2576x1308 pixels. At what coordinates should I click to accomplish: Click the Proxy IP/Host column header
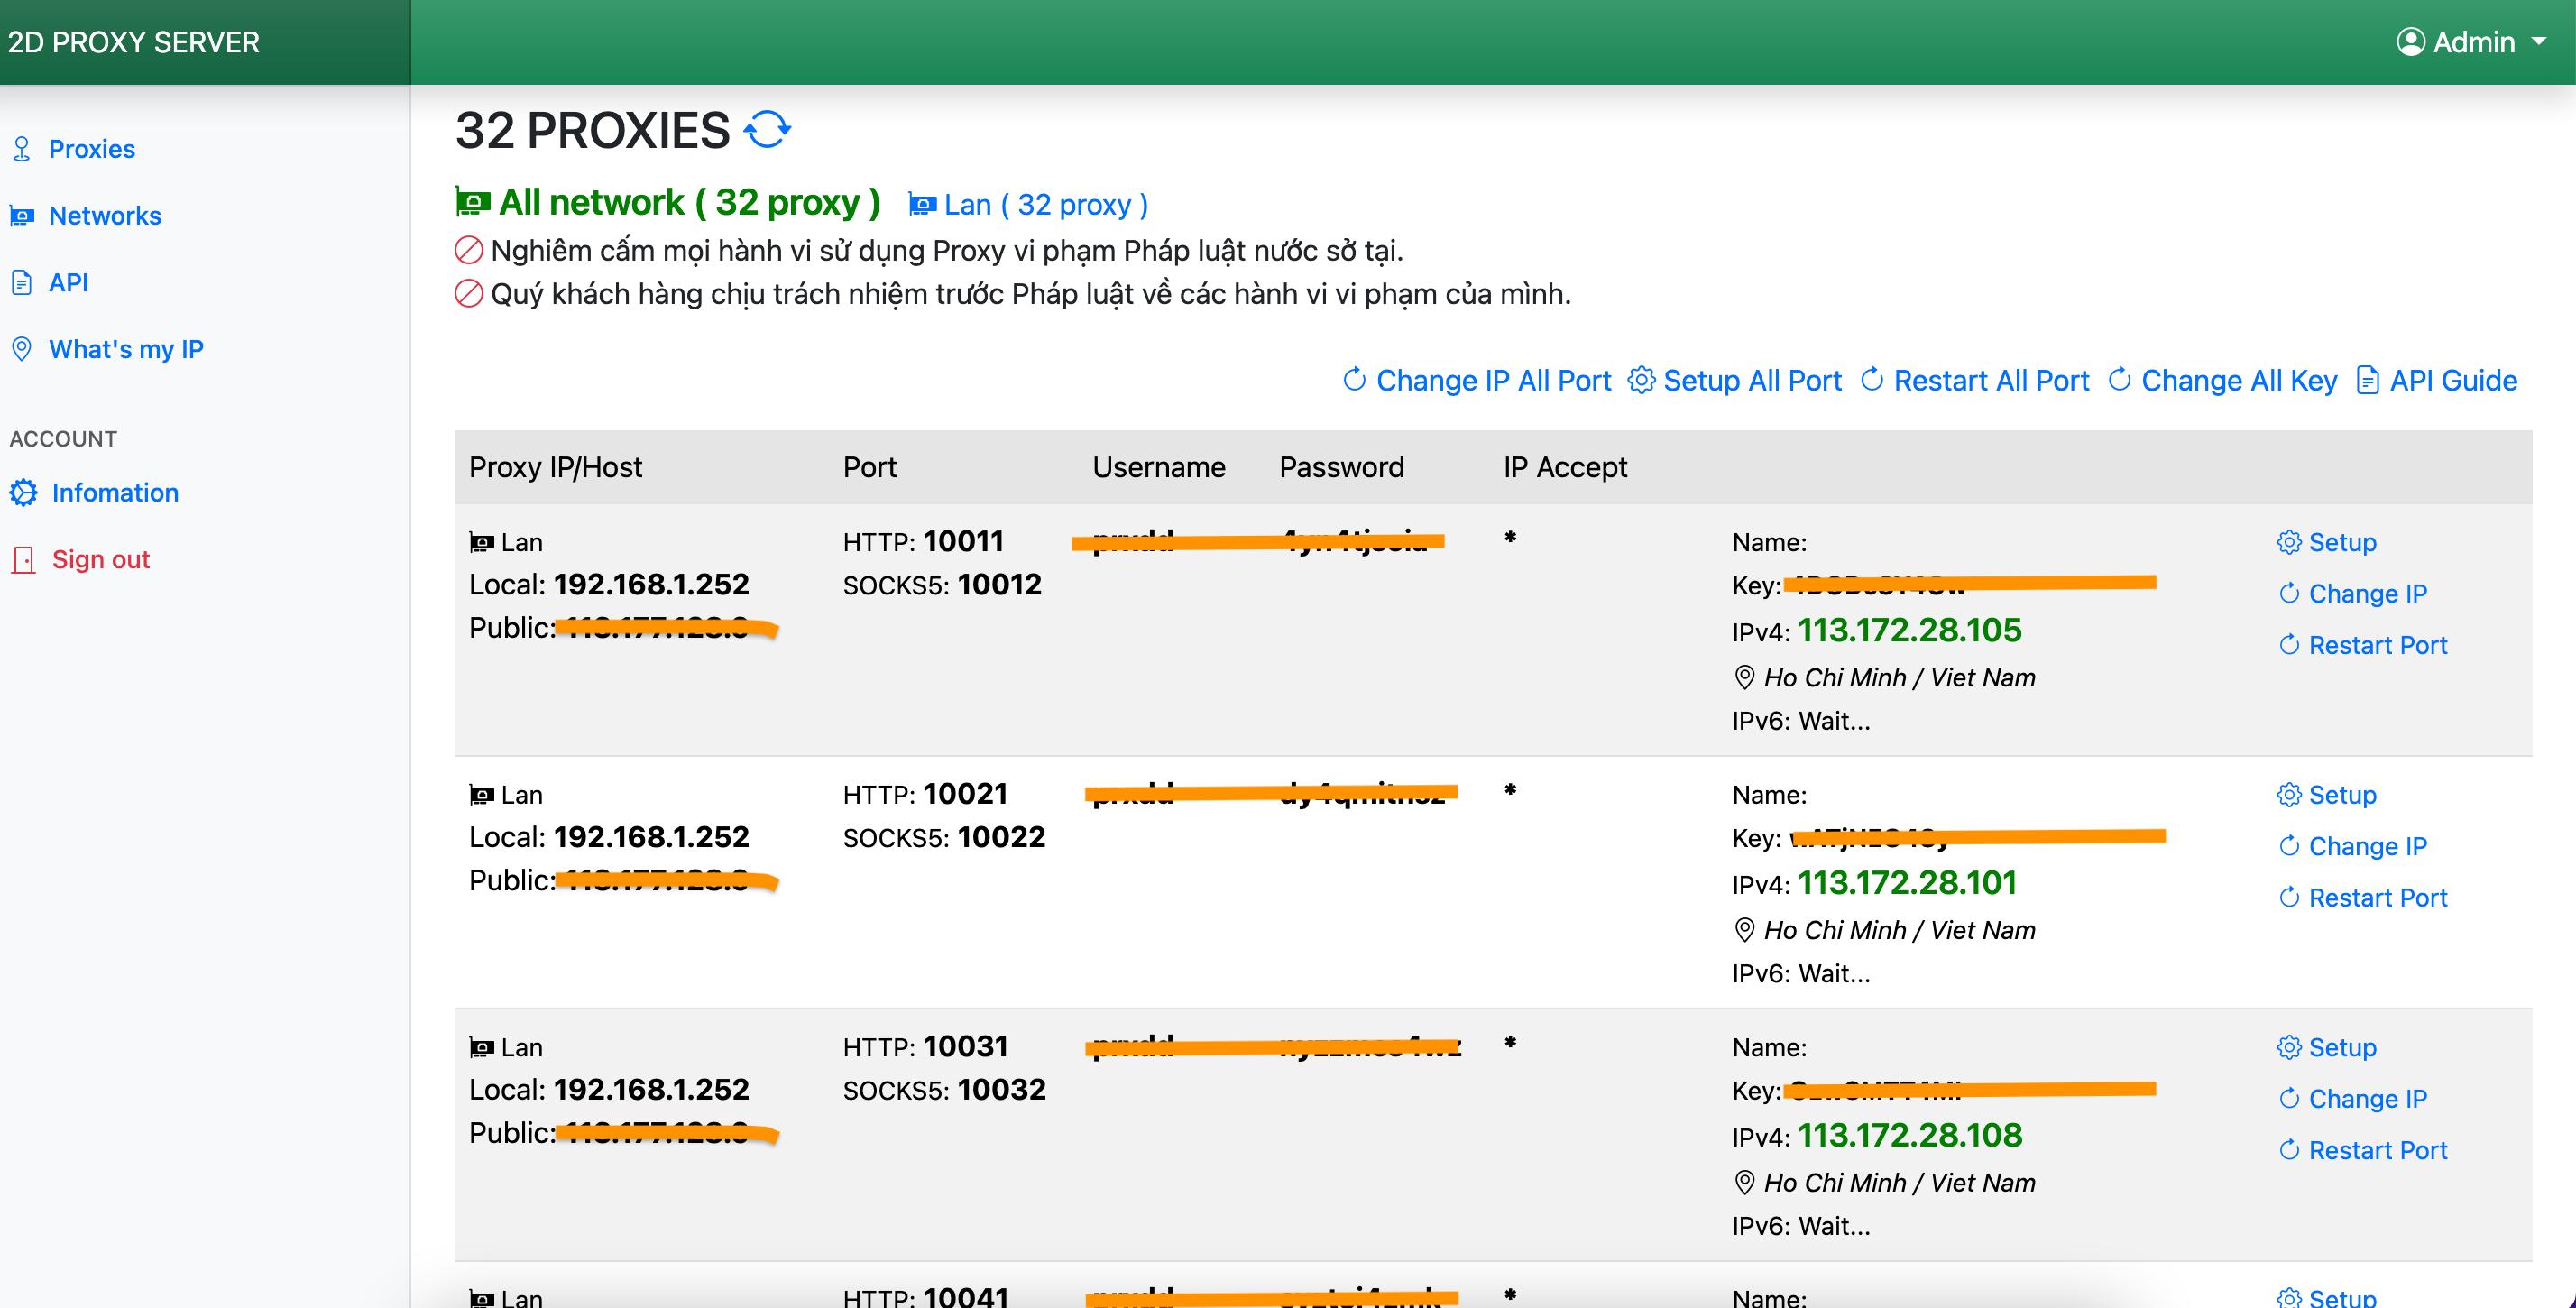[555, 468]
